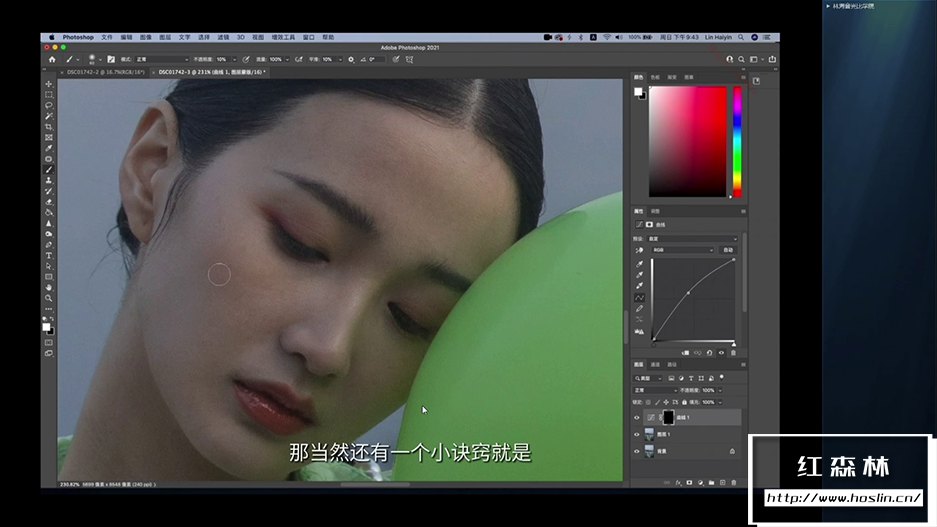
Task: Select the Rectangular Marquee tool
Action: (x=49, y=95)
